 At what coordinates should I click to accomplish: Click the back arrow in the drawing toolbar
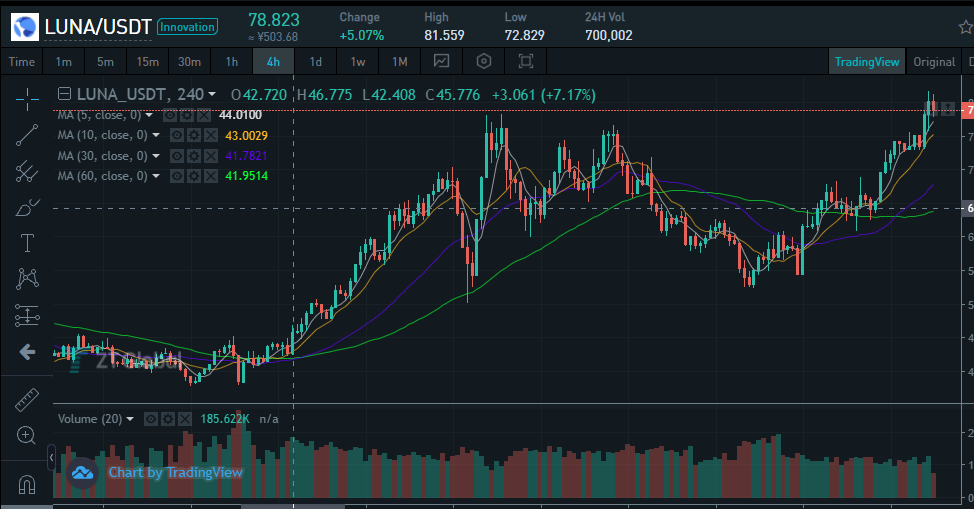[27, 352]
